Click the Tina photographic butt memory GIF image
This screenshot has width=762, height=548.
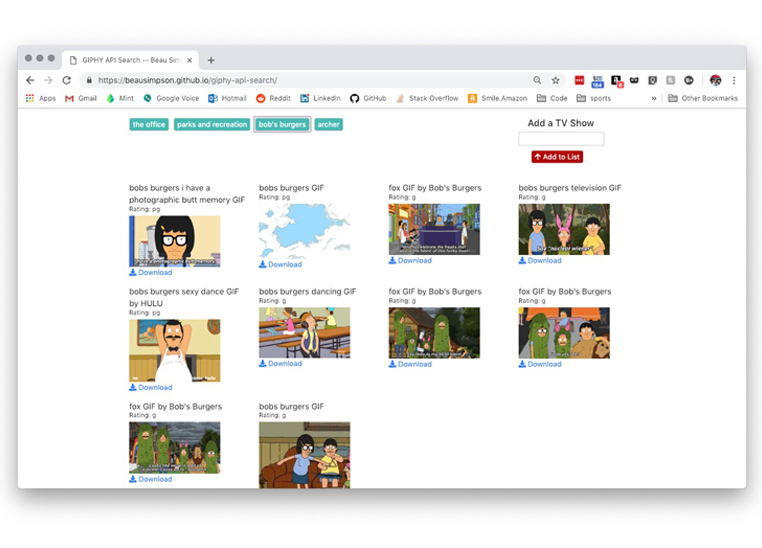(x=174, y=241)
